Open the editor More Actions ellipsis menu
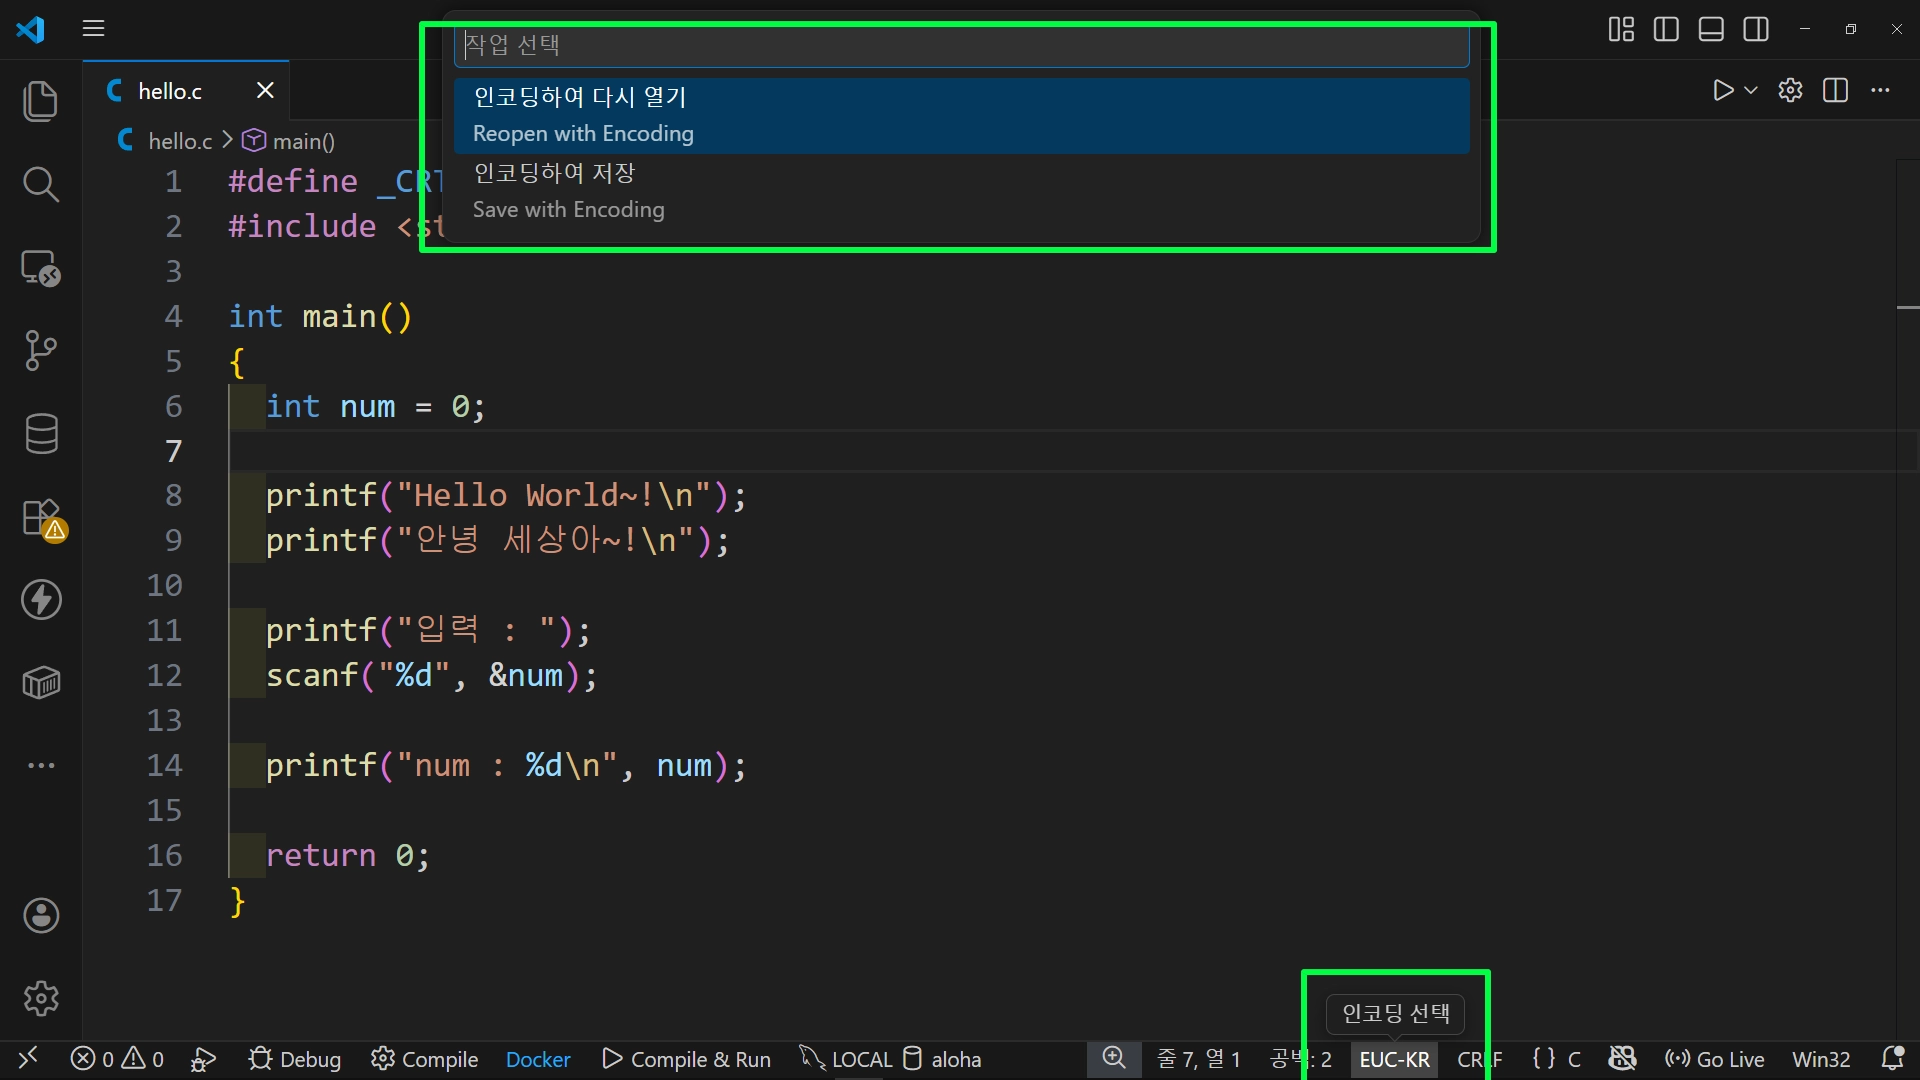This screenshot has width=1920, height=1080. click(x=1880, y=90)
